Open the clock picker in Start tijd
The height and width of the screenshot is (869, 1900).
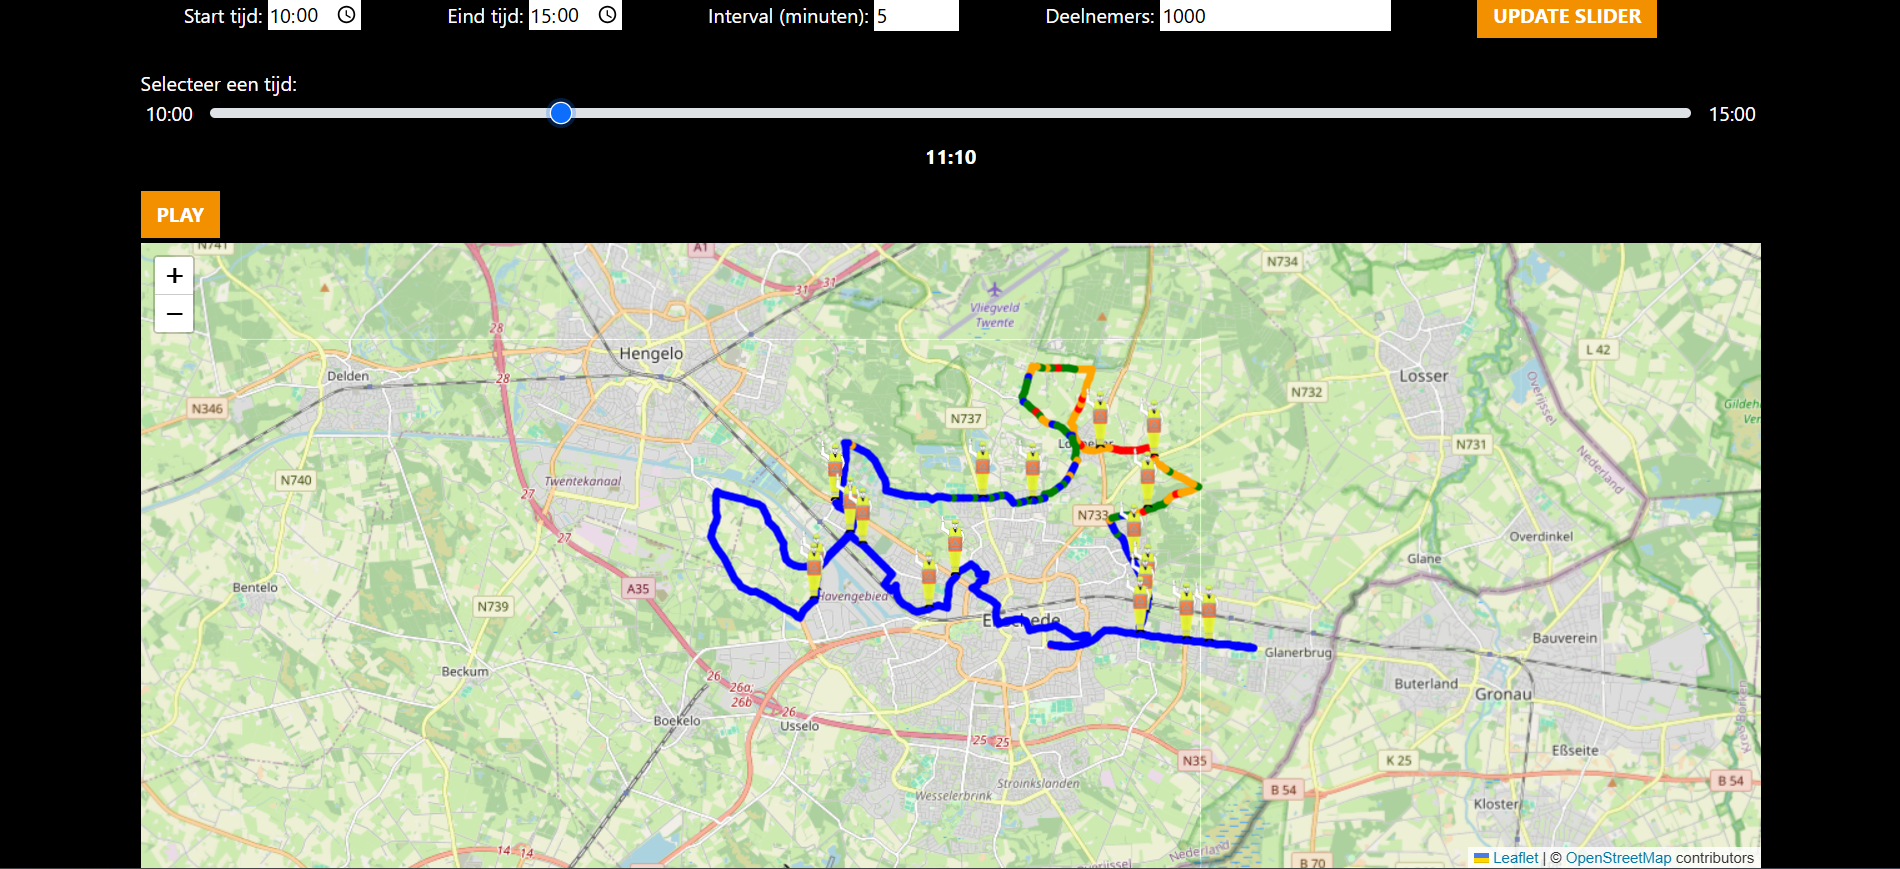coord(346,15)
